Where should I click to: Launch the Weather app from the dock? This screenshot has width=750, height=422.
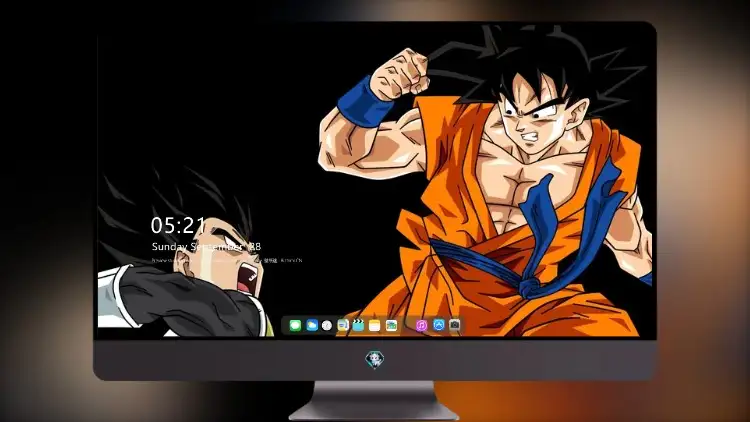click(x=312, y=325)
